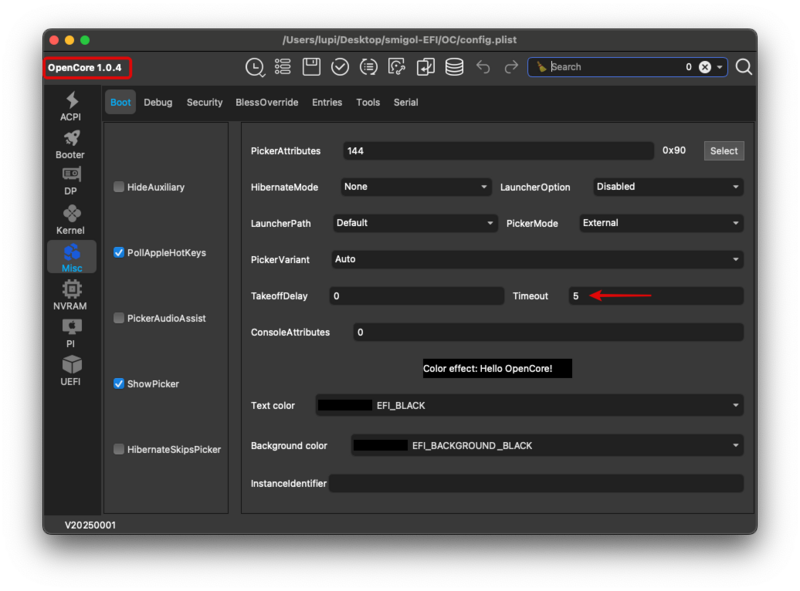Screen dimensions: 800x591
Task: Click the Timeout input field
Action: (x=655, y=296)
